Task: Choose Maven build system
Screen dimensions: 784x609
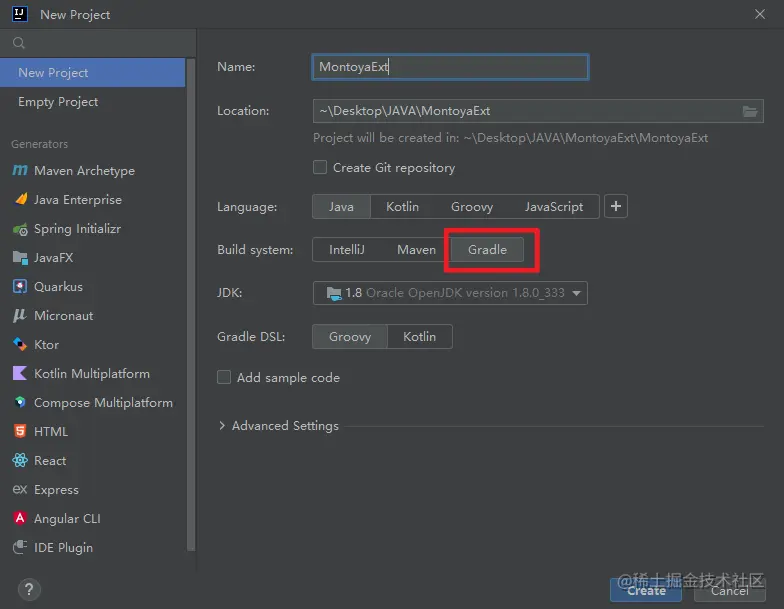Action: pos(416,250)
